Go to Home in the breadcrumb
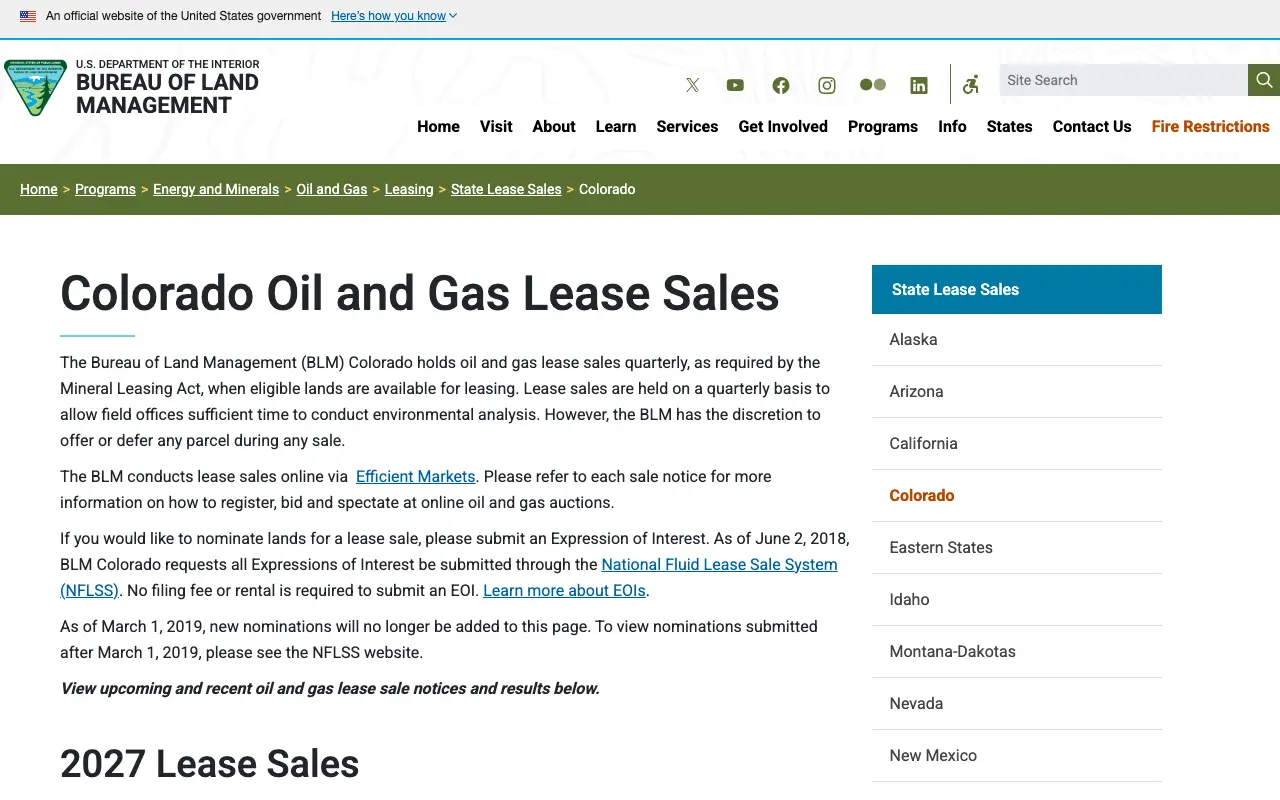1280x800 pixels. tap(39, 189)
